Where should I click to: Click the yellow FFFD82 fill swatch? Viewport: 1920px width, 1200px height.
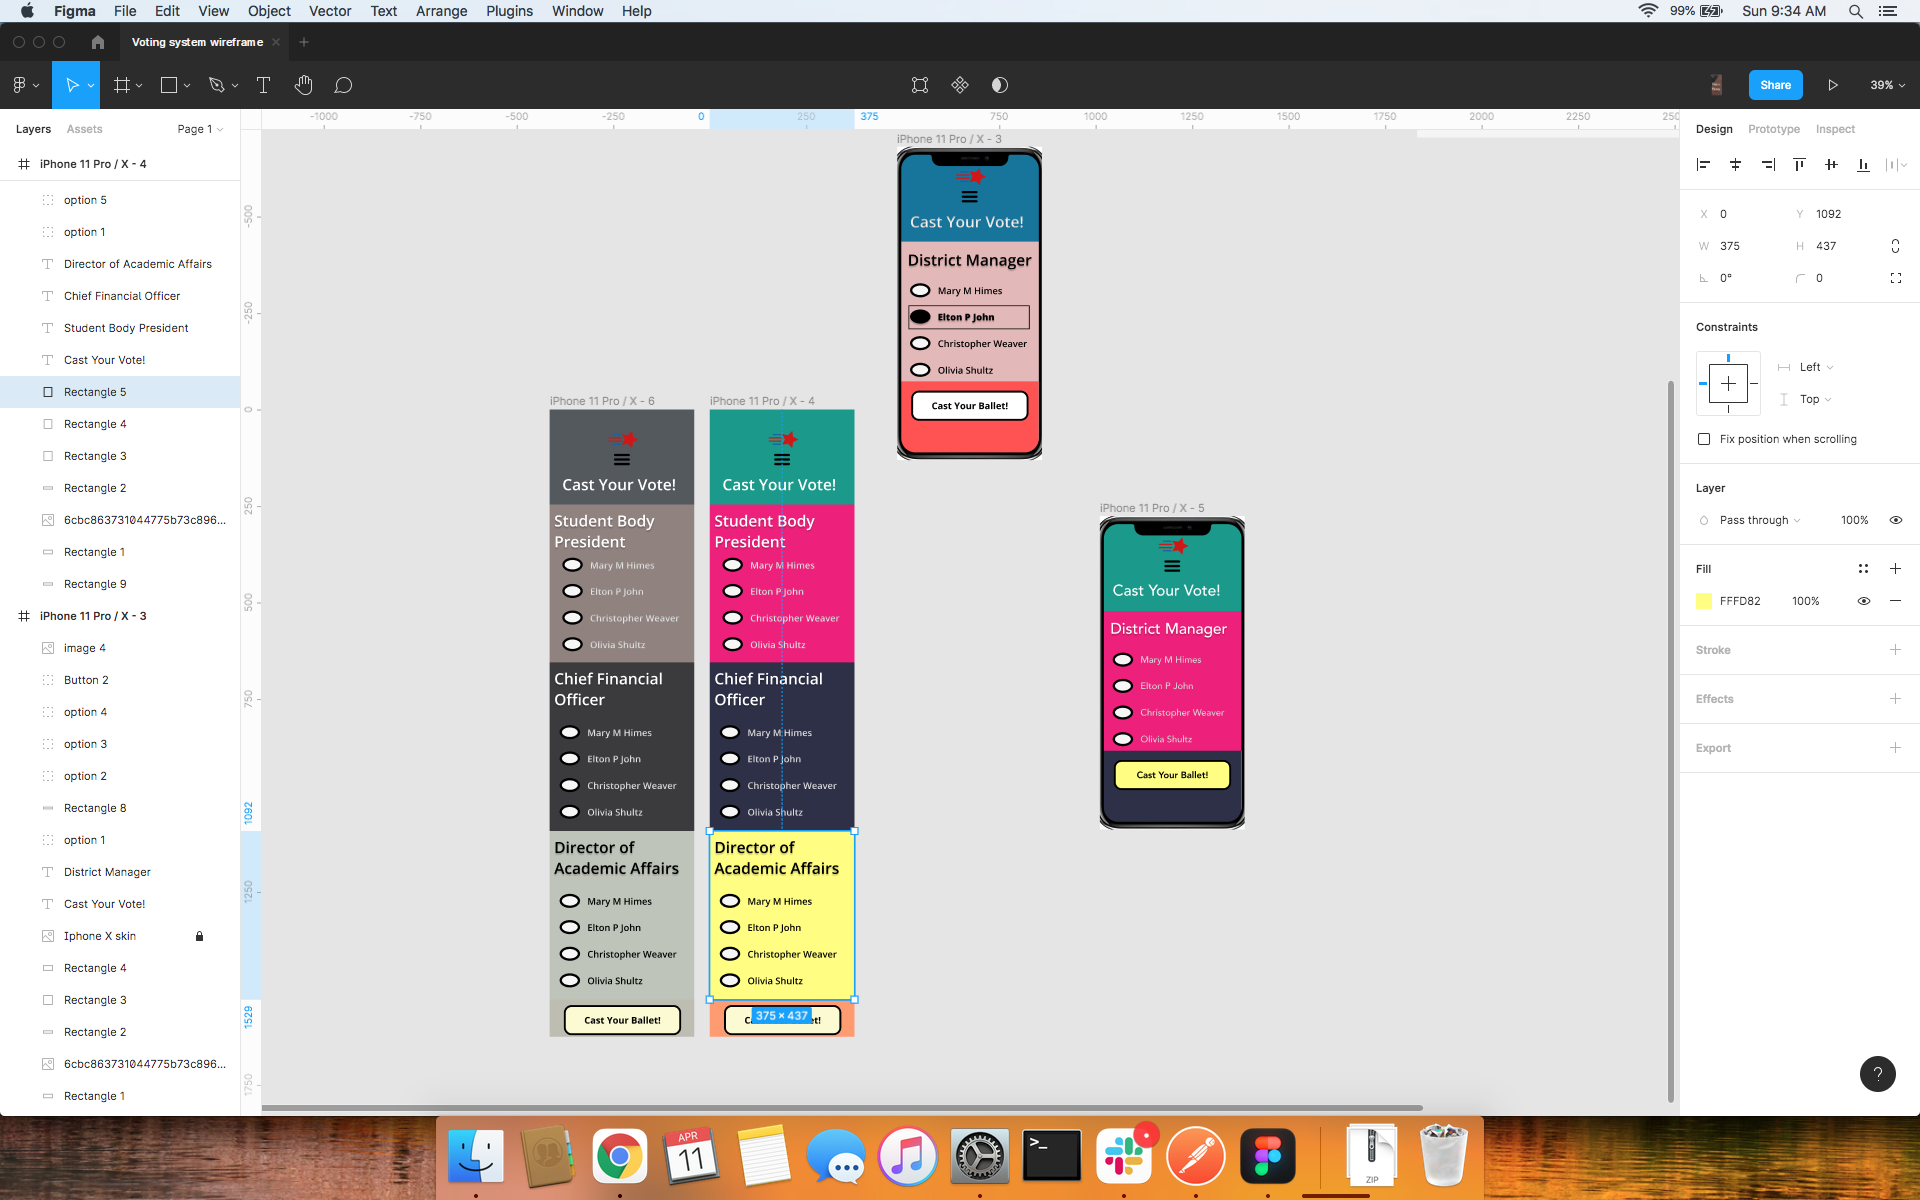[1704, 601]
